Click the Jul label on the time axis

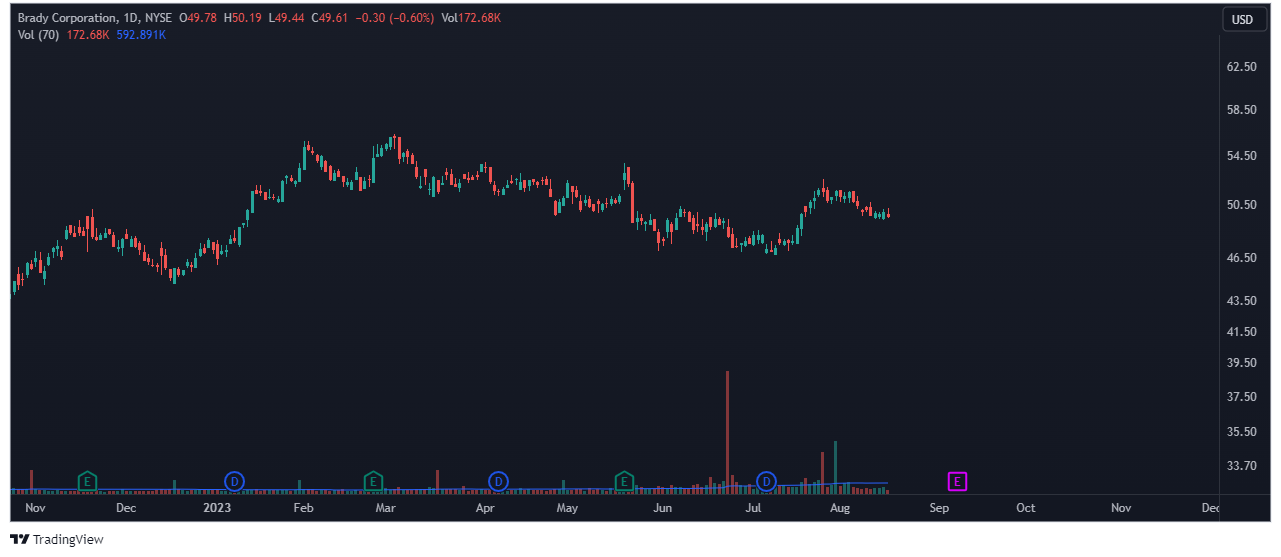(x=753, y=508)
